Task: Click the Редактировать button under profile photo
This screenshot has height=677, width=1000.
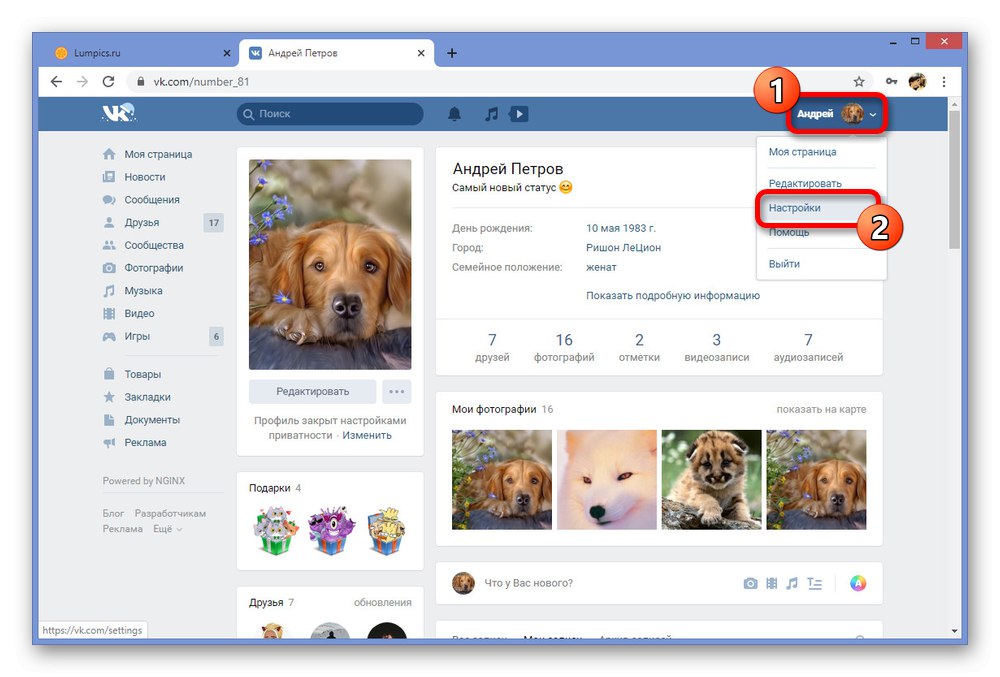Action: pos(313,391)
